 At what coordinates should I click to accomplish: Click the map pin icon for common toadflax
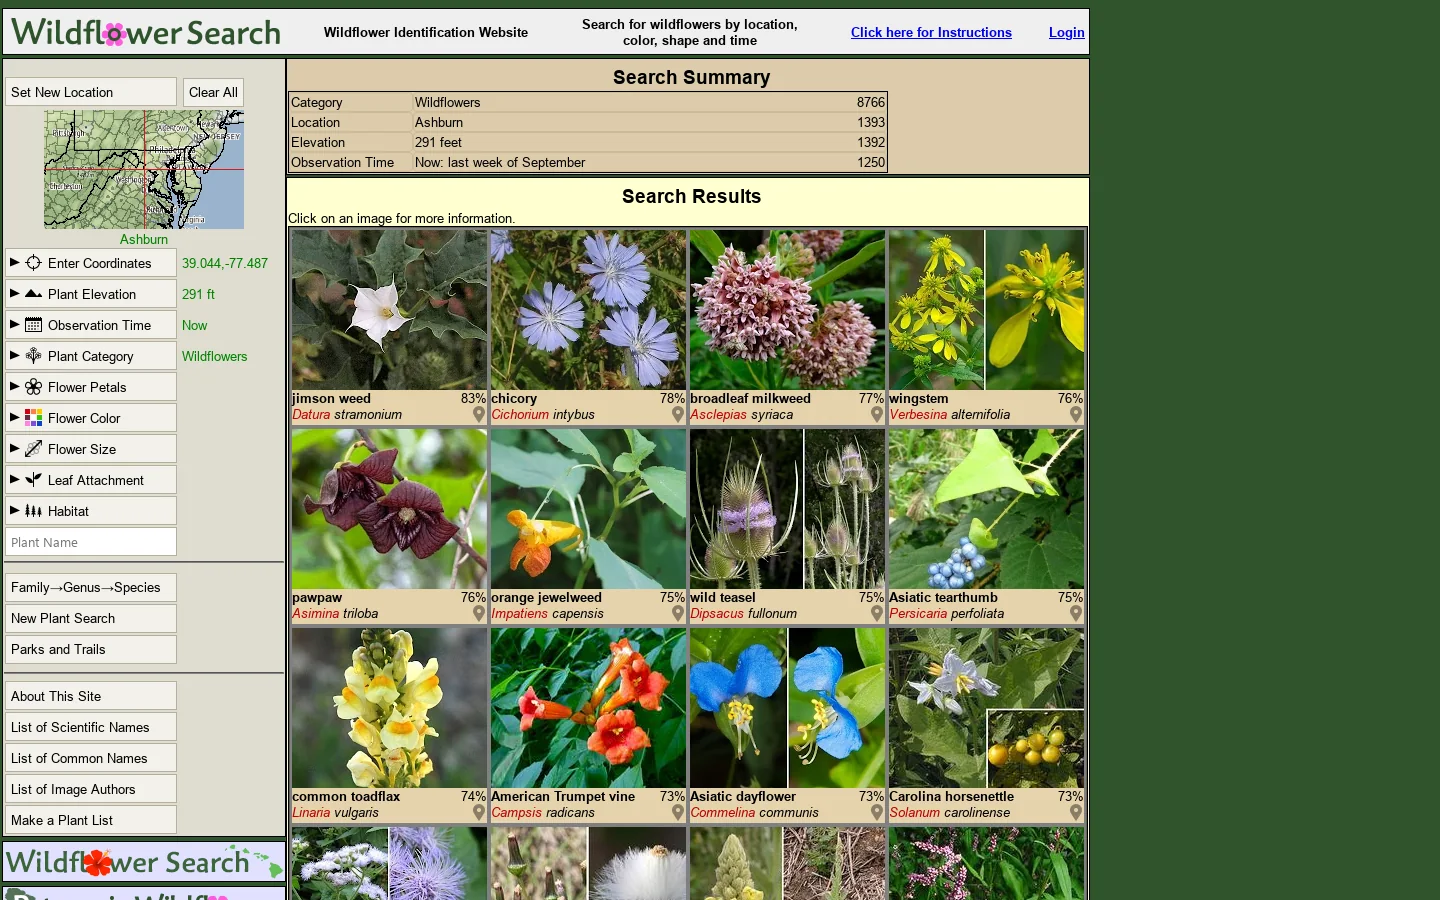[479, 812]
